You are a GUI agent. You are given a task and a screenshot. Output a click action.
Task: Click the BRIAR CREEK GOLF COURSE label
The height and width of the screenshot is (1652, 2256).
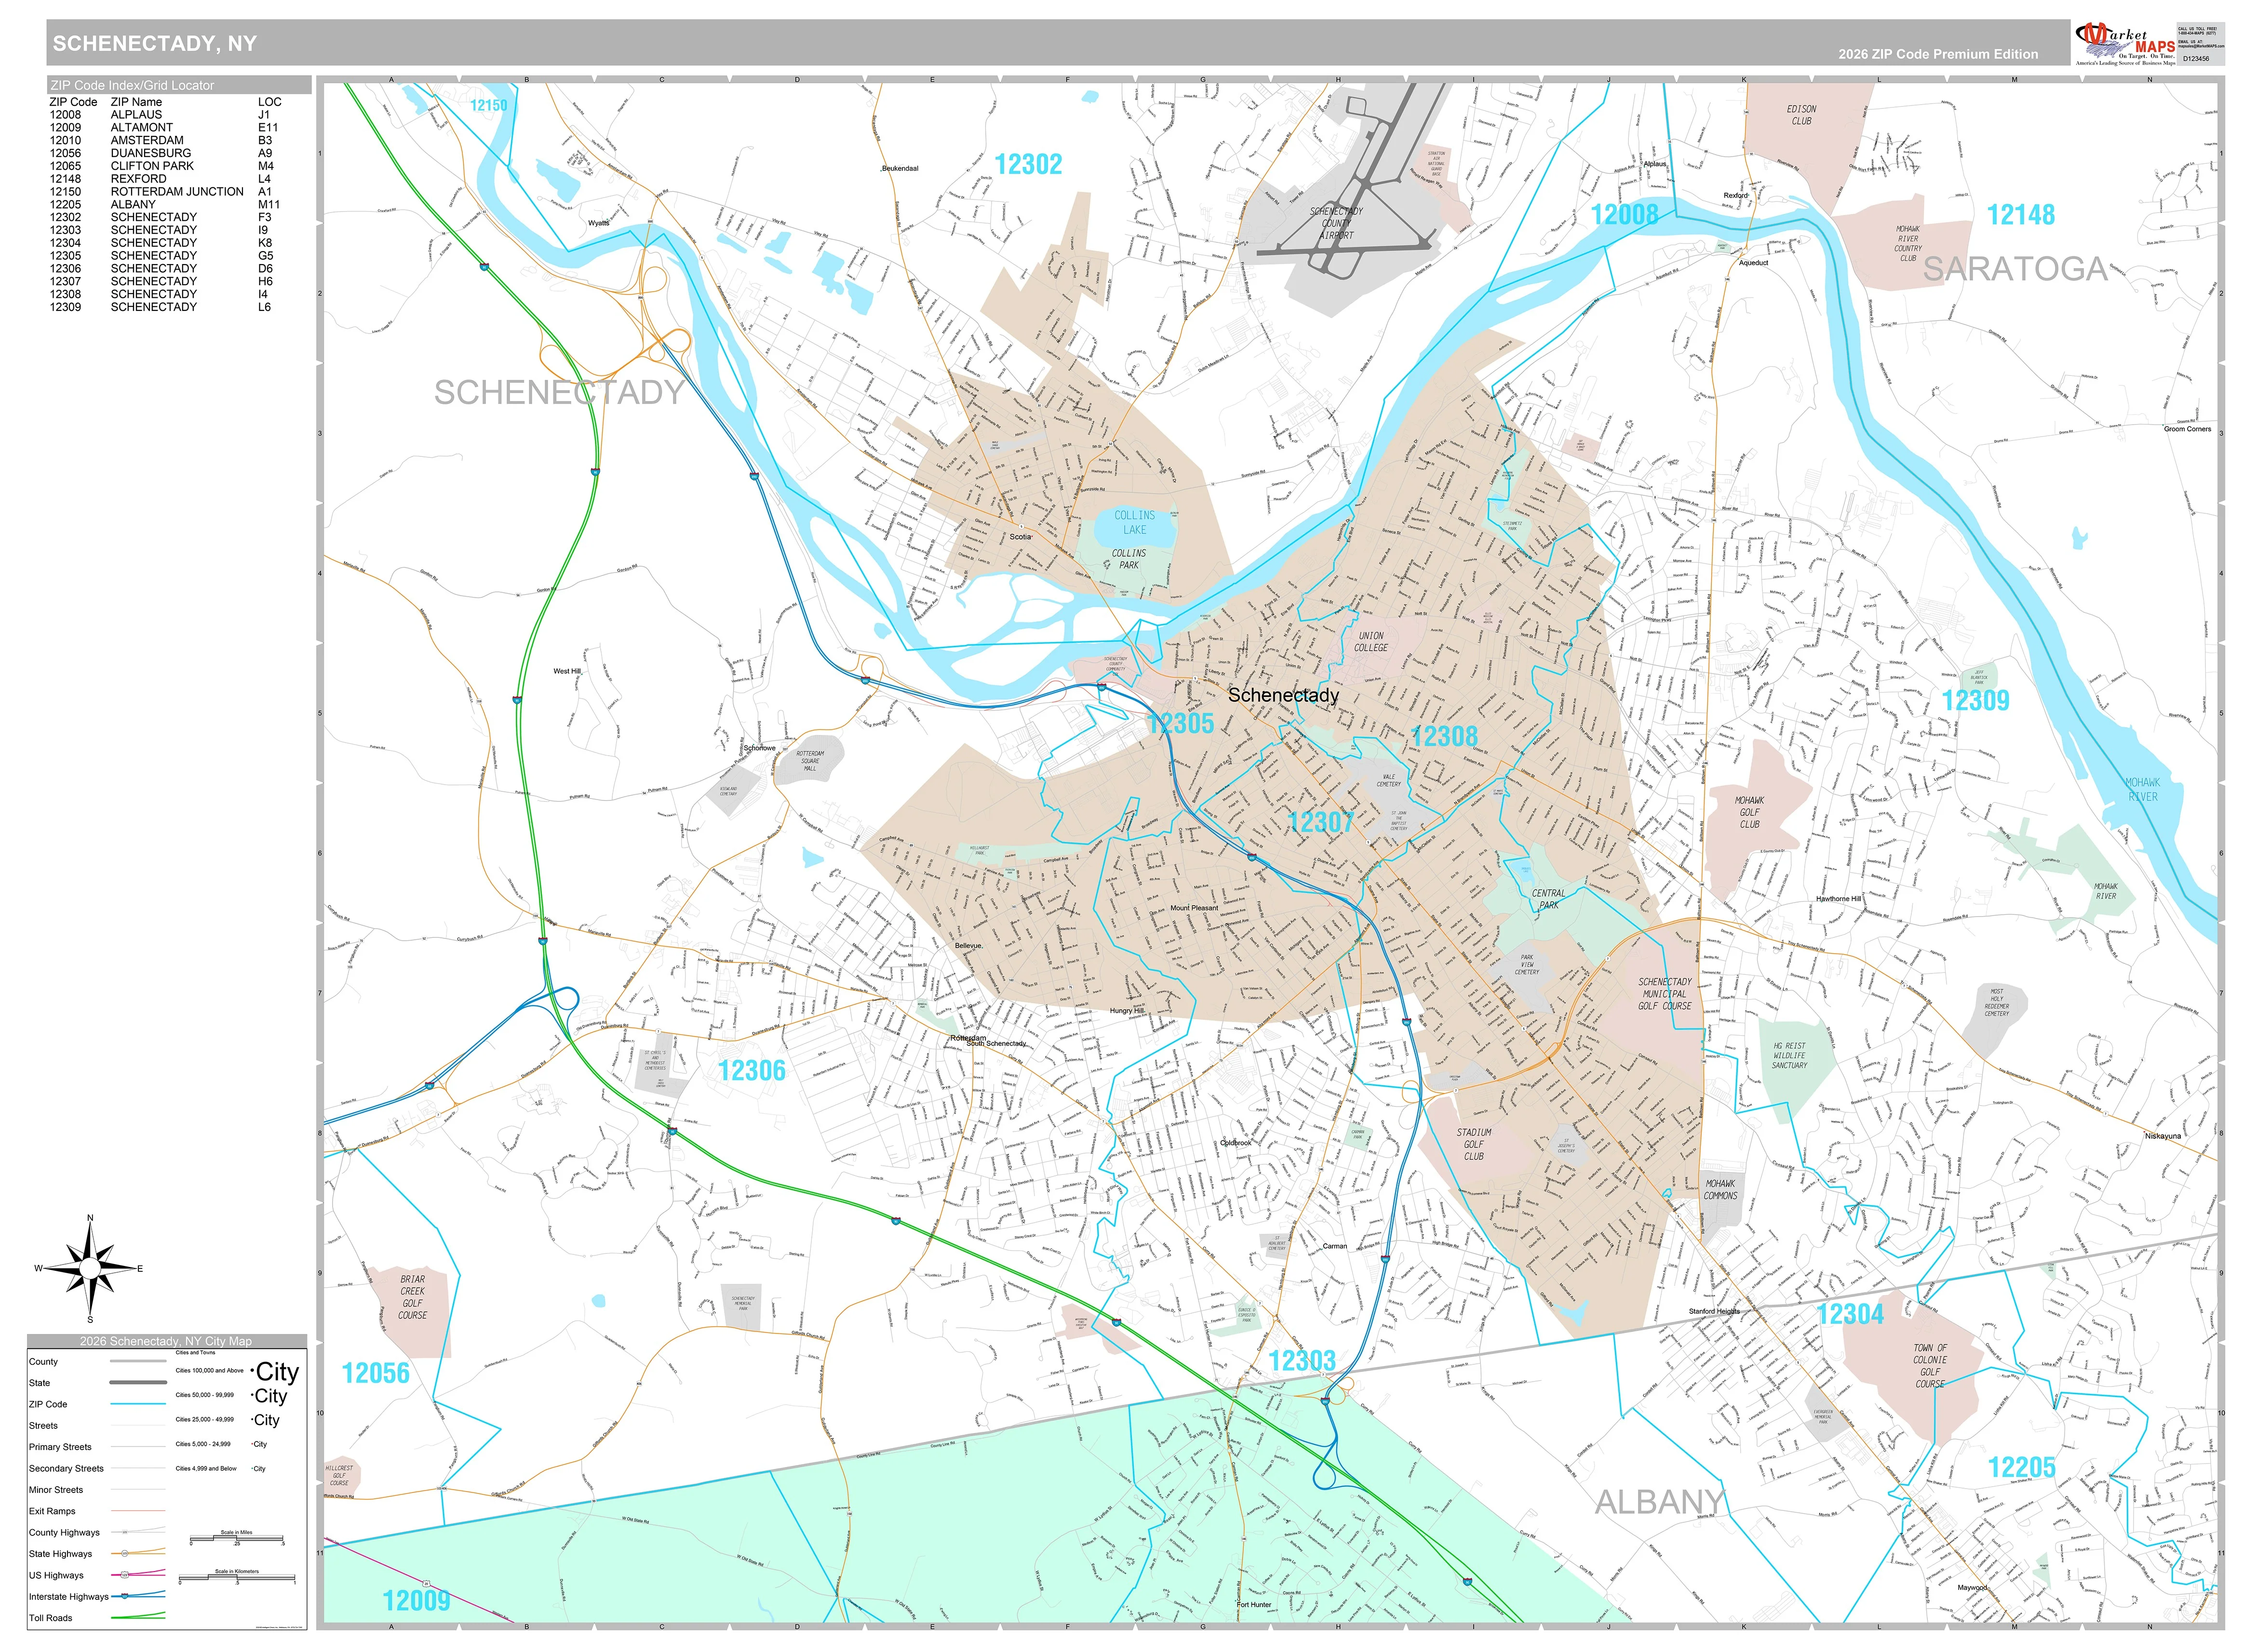pos(413,1297)
